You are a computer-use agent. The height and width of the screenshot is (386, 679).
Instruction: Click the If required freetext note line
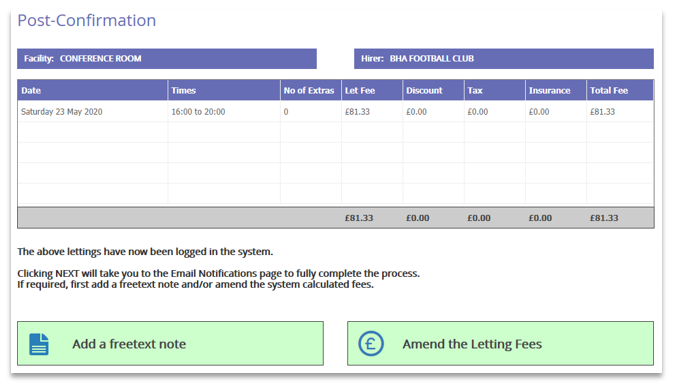tap(195, 285)
